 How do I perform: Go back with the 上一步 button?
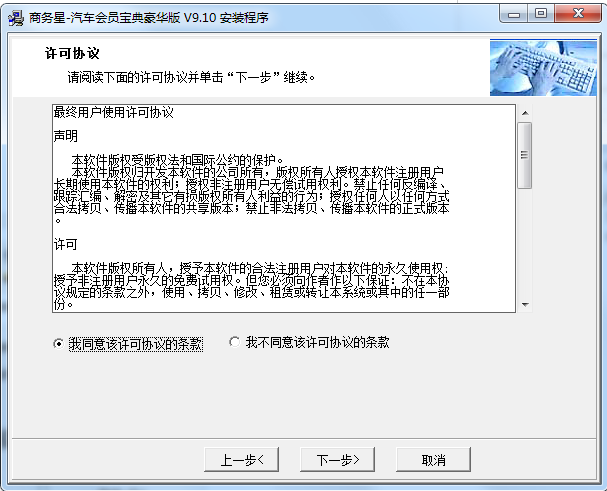[x=242, y=460]
